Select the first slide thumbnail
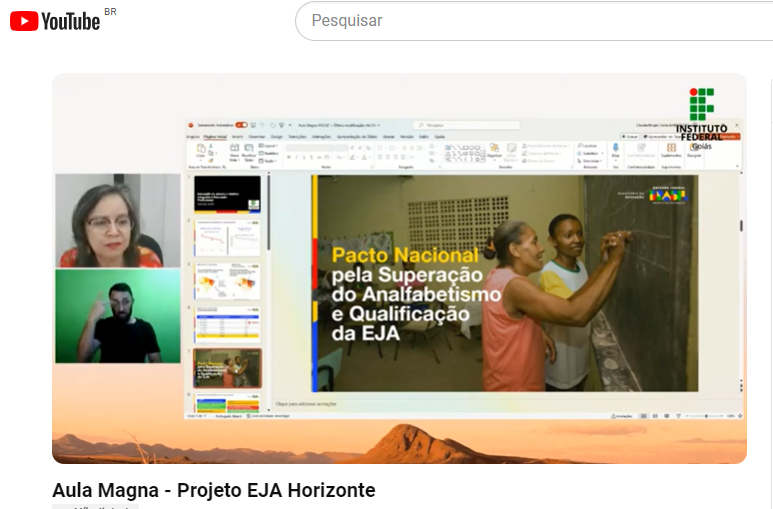 227,193
